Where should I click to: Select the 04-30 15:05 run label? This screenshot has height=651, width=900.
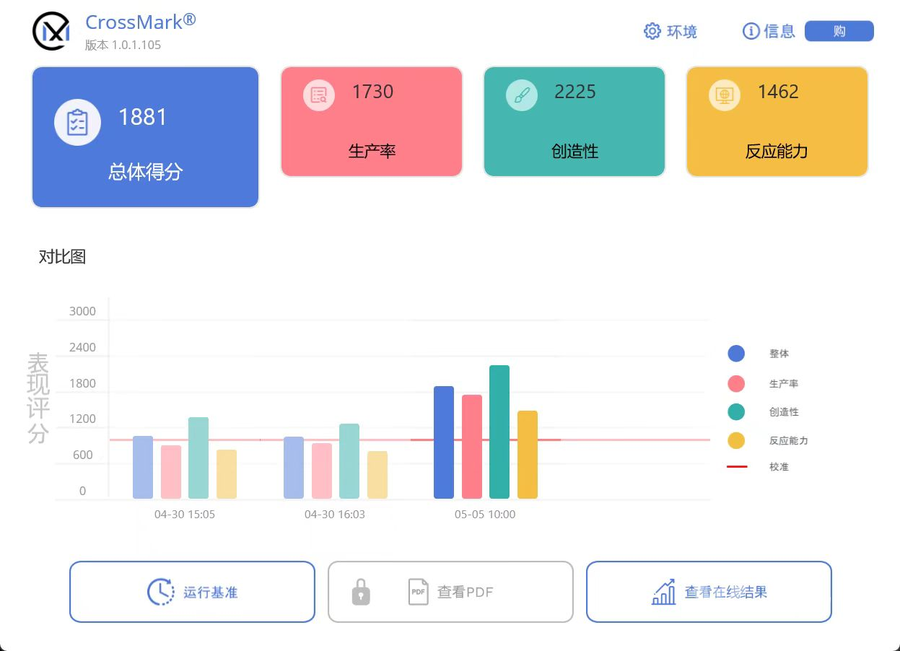(184, 514)
